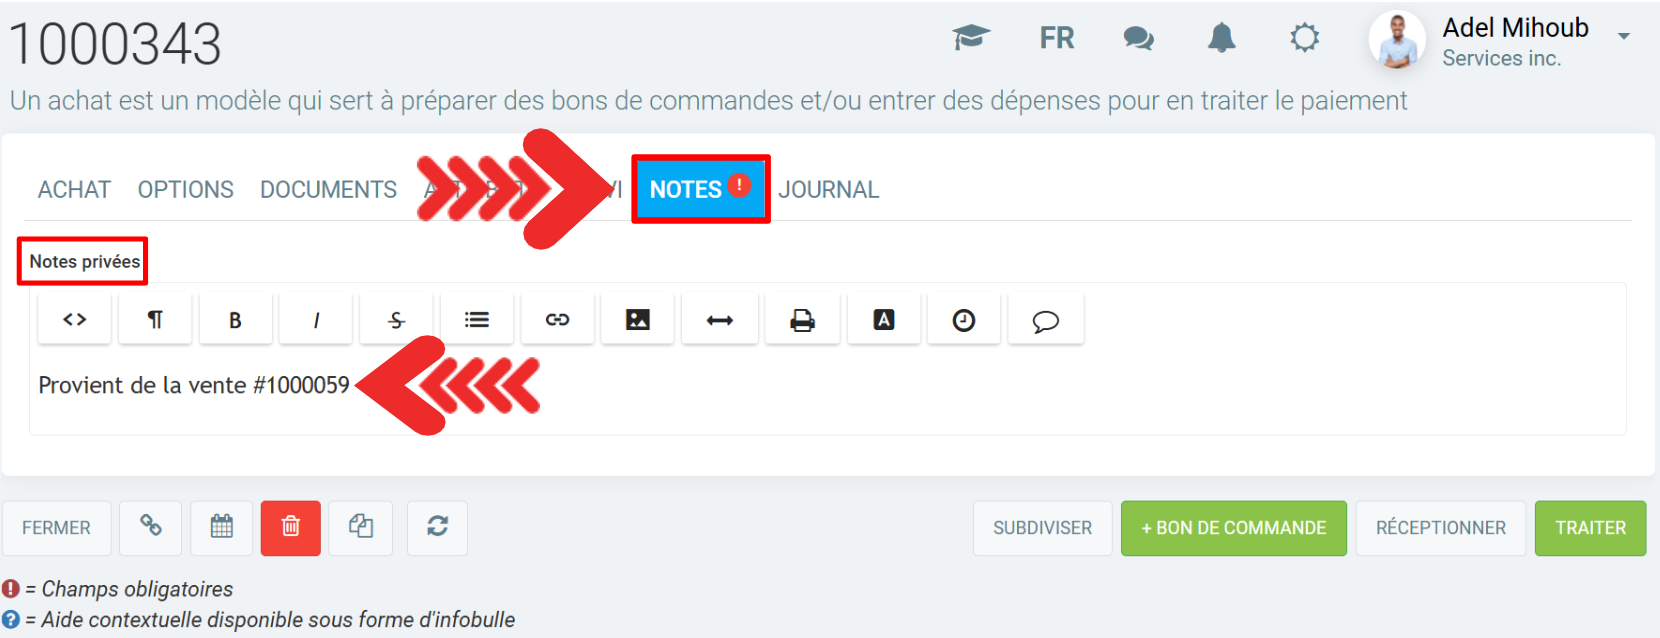Apply strikethrough formatting
1660x638 pixels.
[397, 320]
